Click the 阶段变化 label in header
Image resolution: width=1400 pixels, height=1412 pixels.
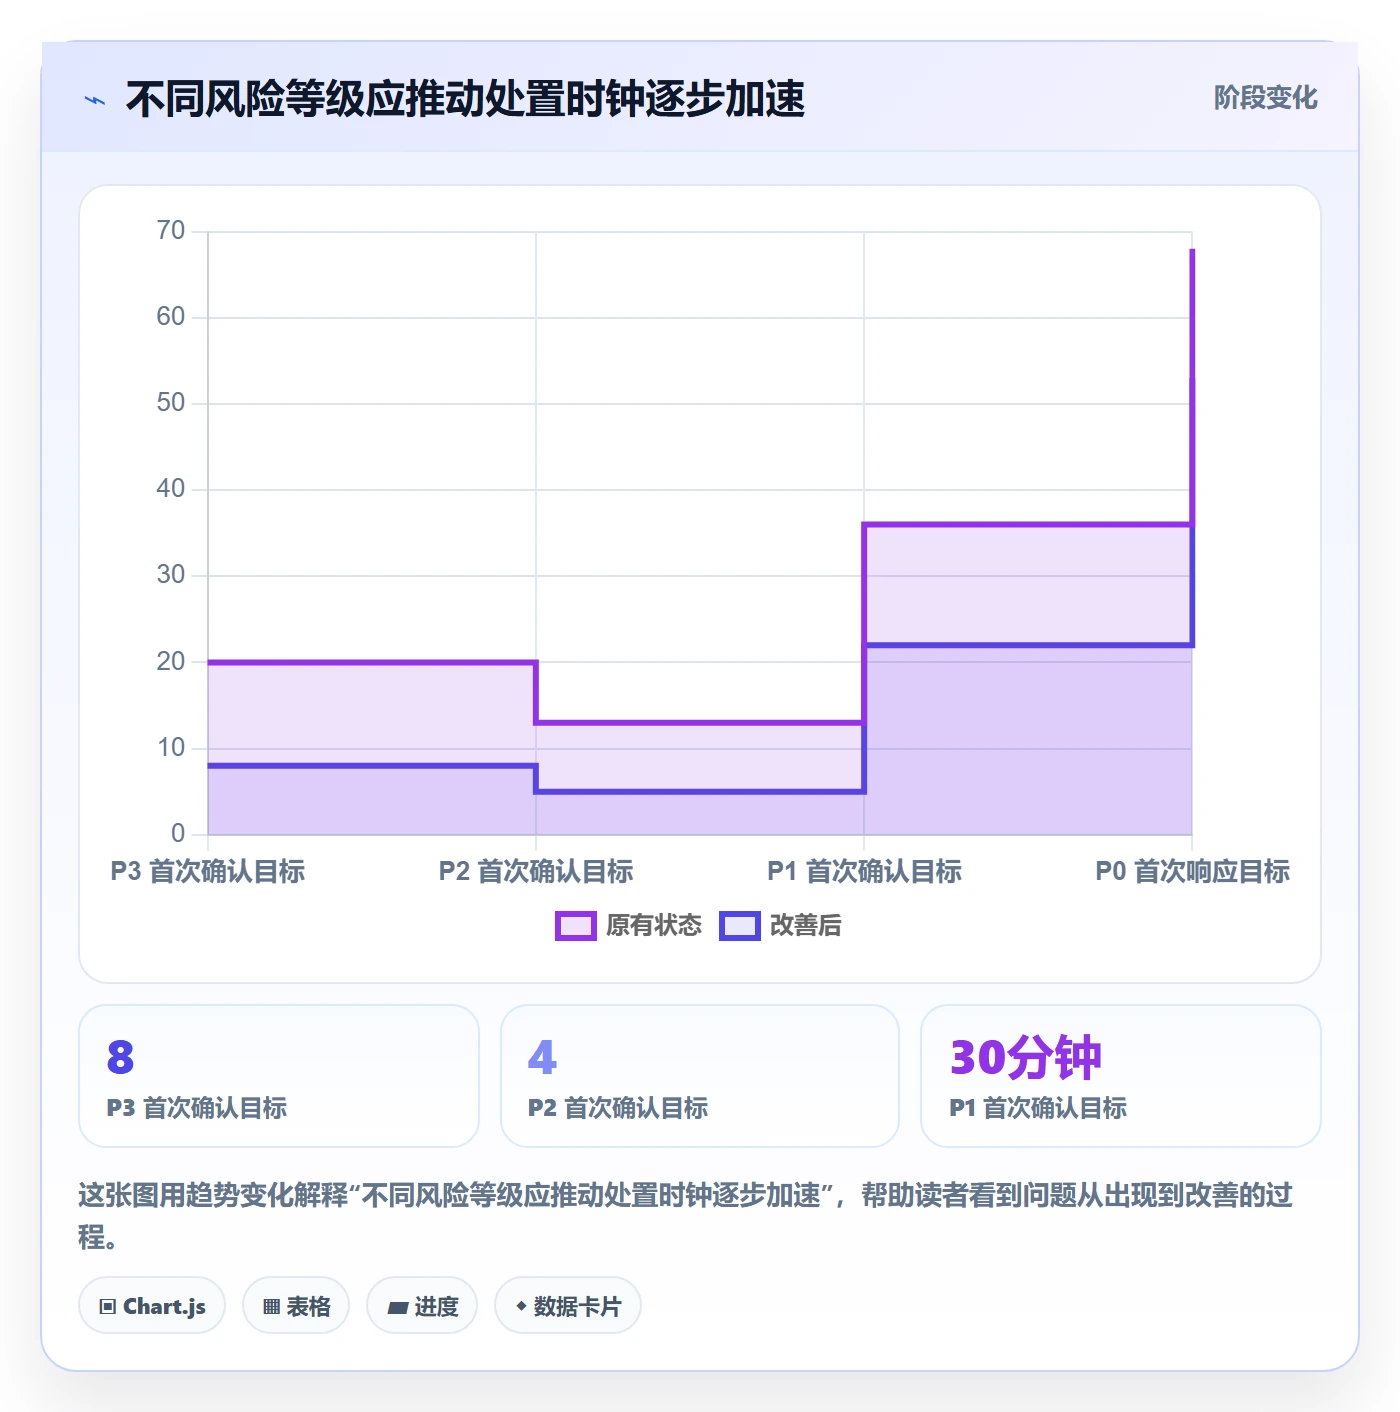1265,98
